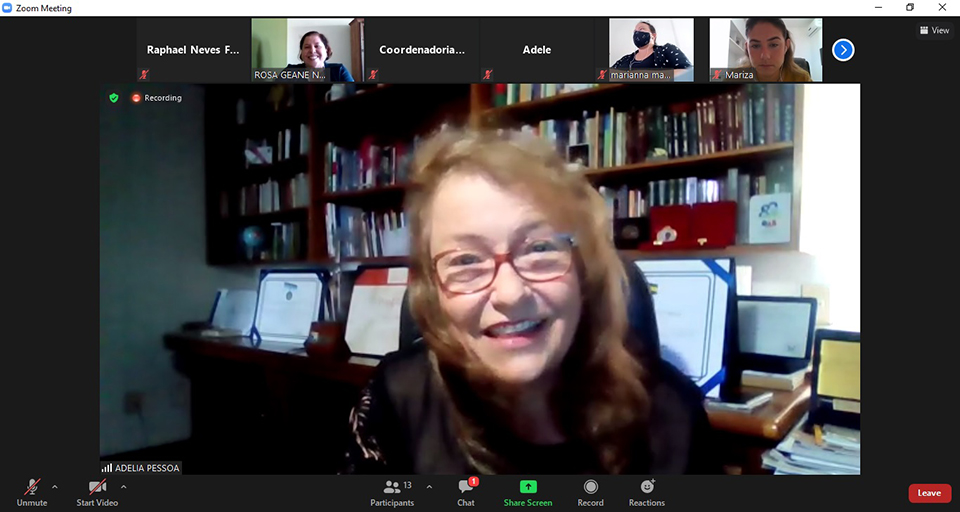Open the Reactions menu
960x512 pixels.
(647, 491)
